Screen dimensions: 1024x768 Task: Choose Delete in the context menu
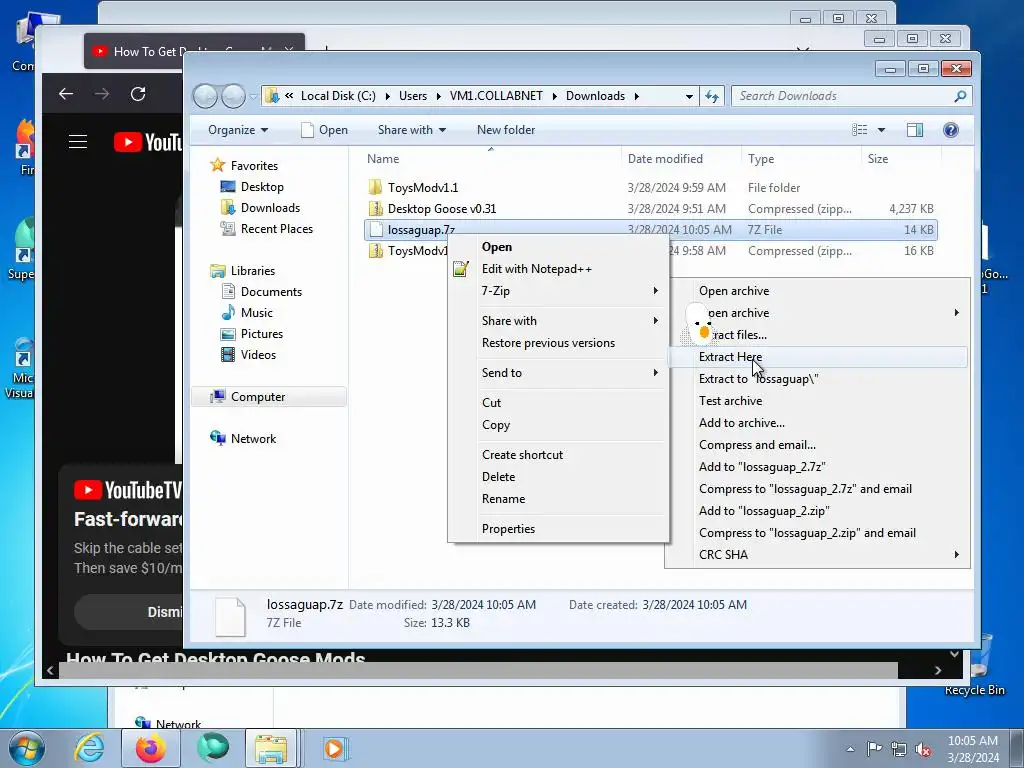tap(558, 477)
